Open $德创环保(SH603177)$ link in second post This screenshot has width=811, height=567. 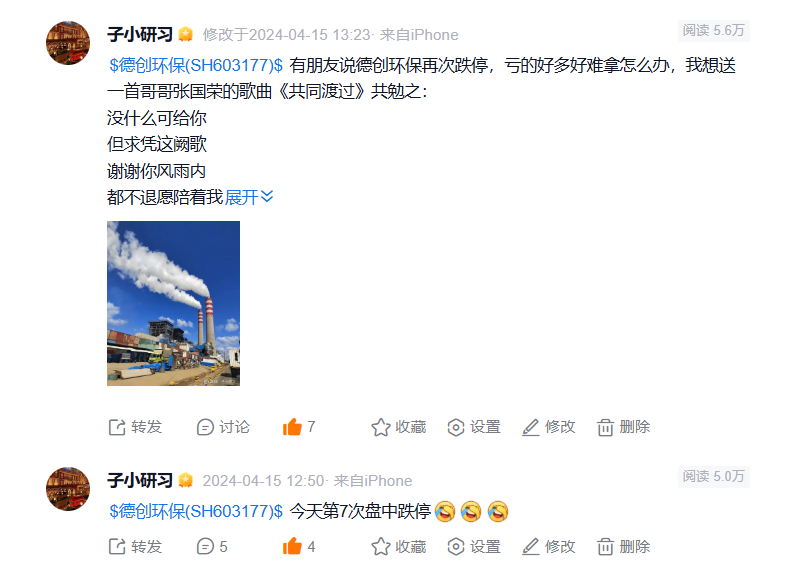[196, 511]
